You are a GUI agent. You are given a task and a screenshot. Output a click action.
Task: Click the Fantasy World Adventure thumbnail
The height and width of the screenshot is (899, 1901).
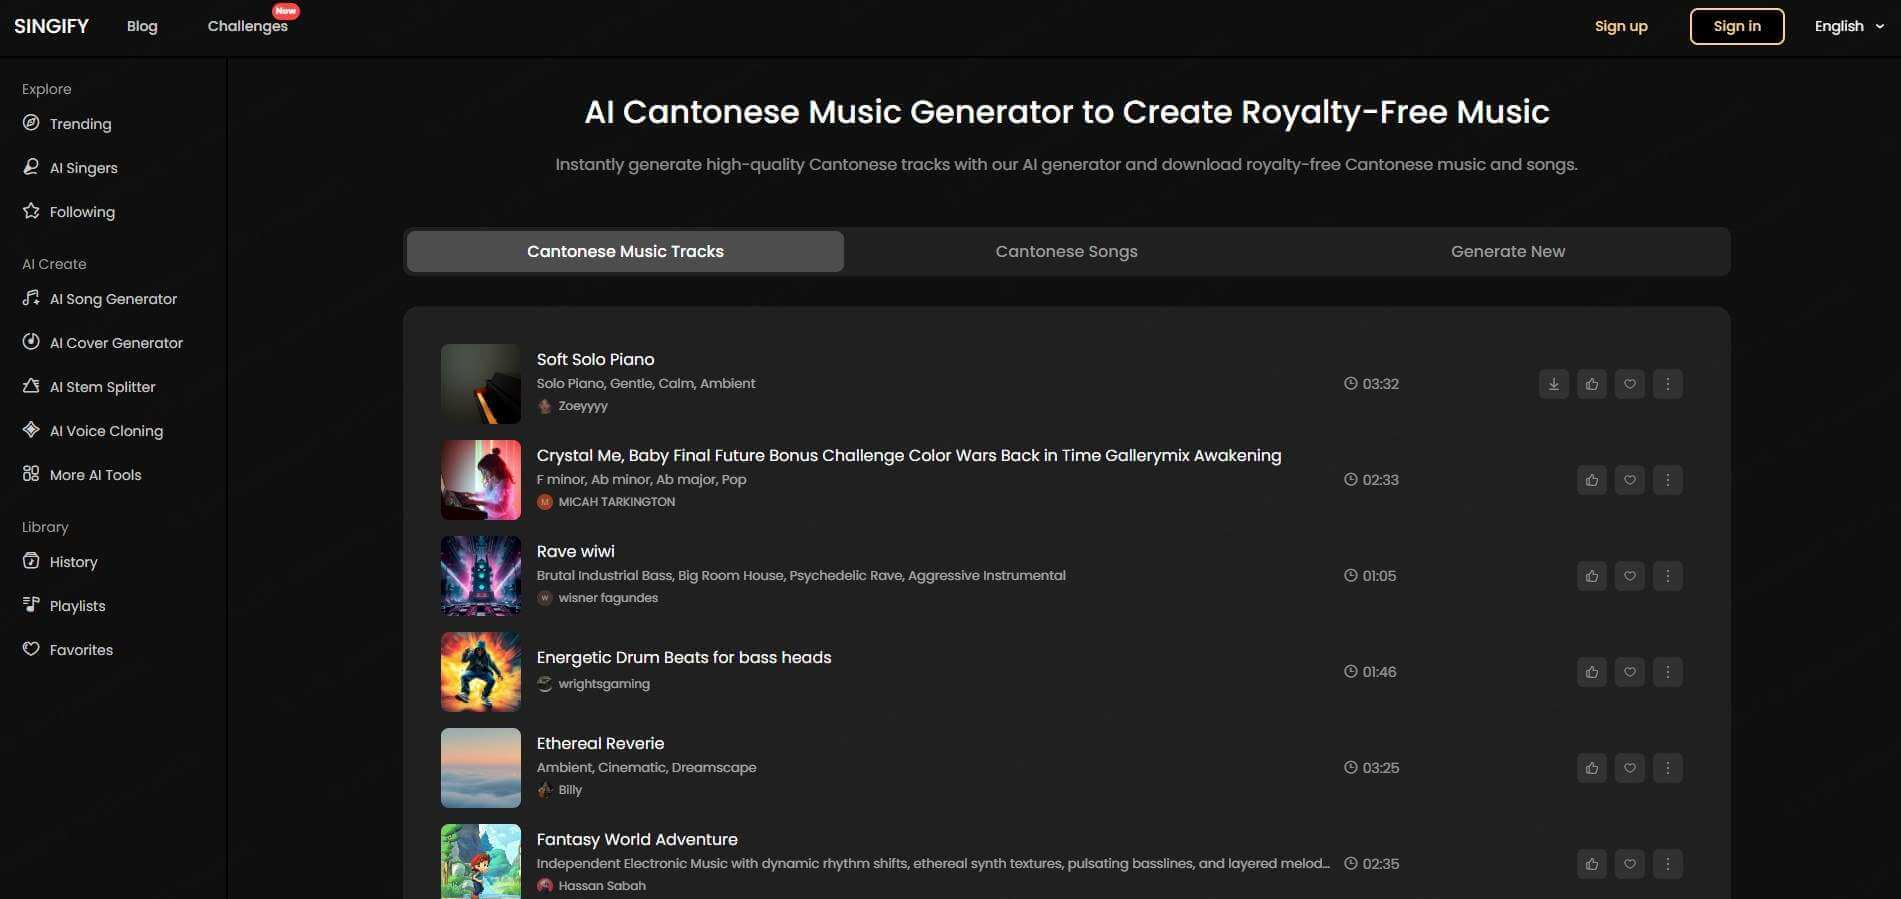point(481,862)
